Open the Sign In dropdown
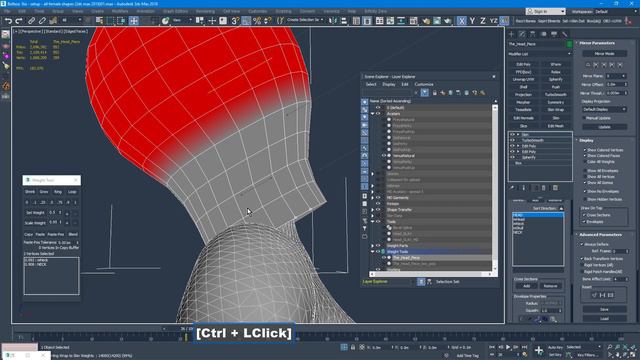Image resolution: width=640 pixels, height=360 pixels. 545,11
